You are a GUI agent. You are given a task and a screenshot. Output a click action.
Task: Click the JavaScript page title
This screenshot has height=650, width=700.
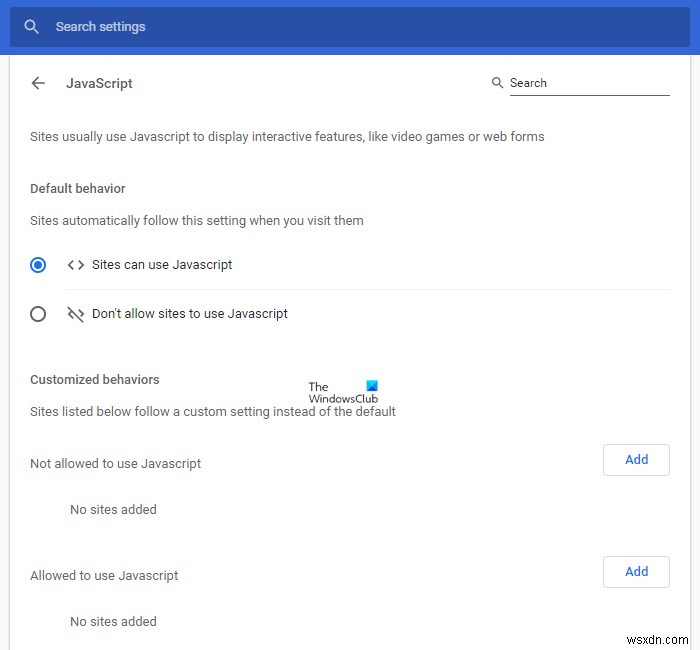click(x=99, y=83)
